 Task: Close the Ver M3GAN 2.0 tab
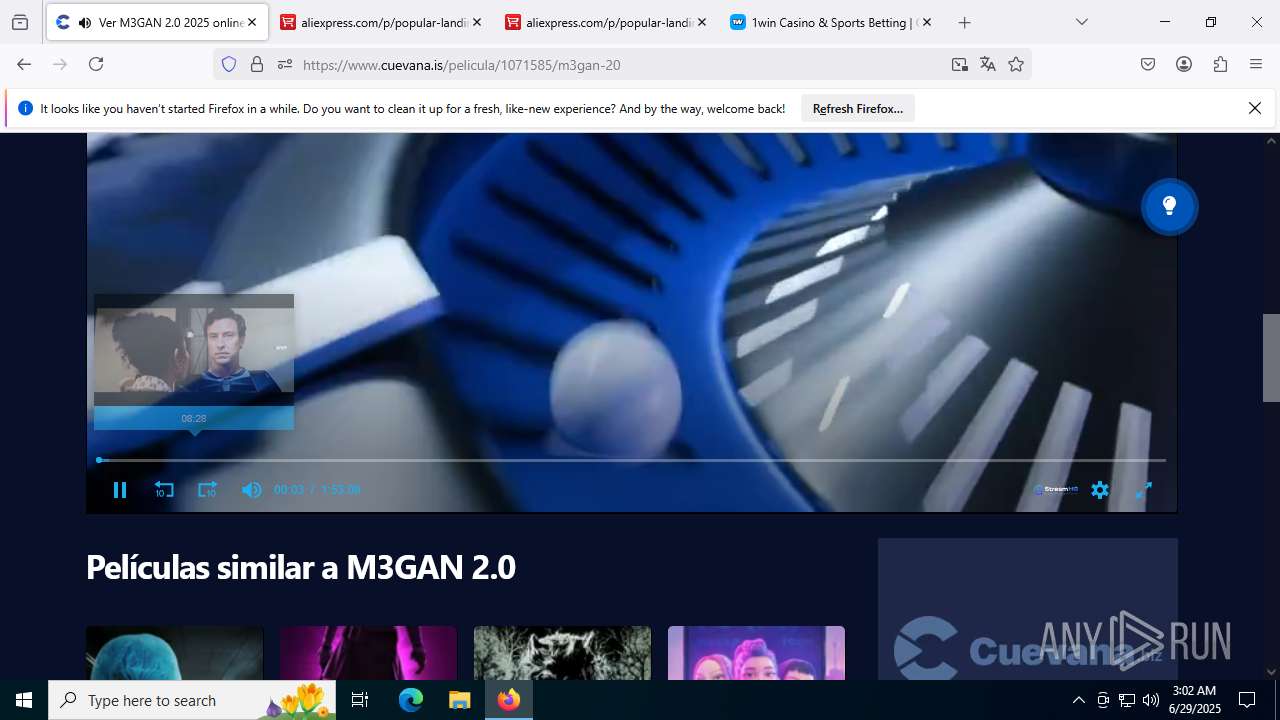tap(252, 22)
